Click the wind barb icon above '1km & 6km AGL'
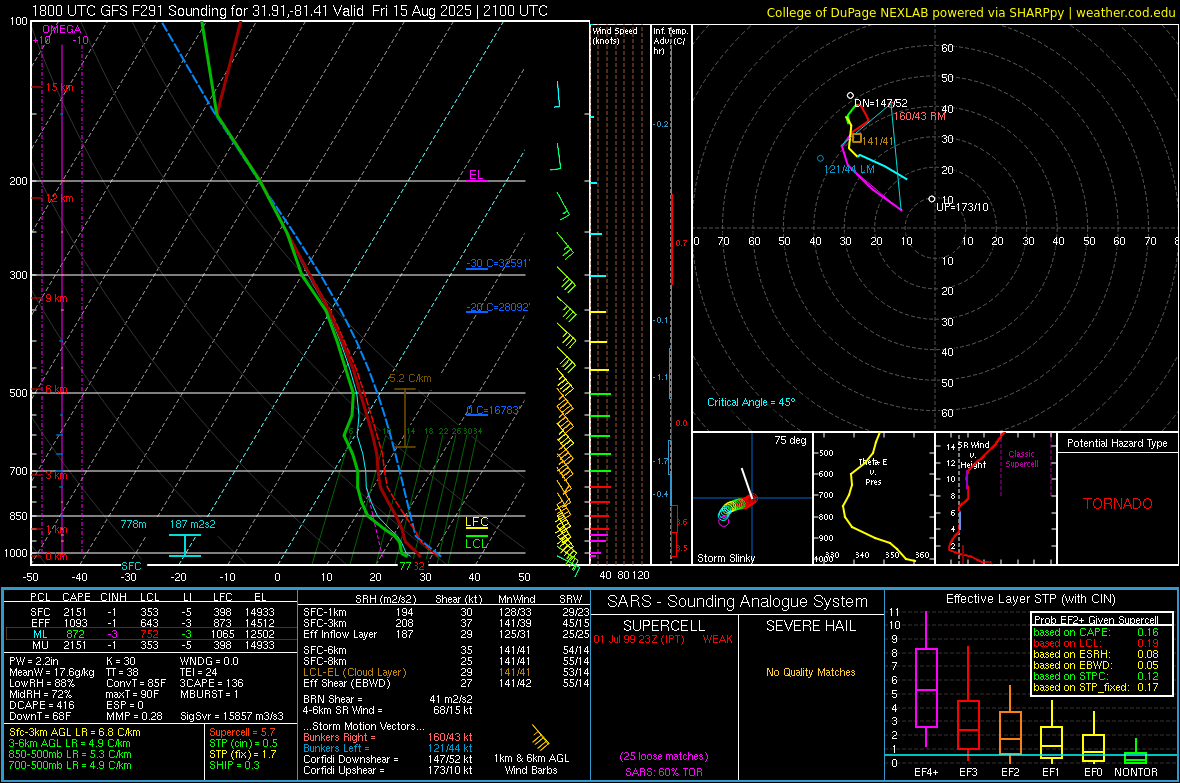The image size is (1180, 783). click(x=540, y=736)
